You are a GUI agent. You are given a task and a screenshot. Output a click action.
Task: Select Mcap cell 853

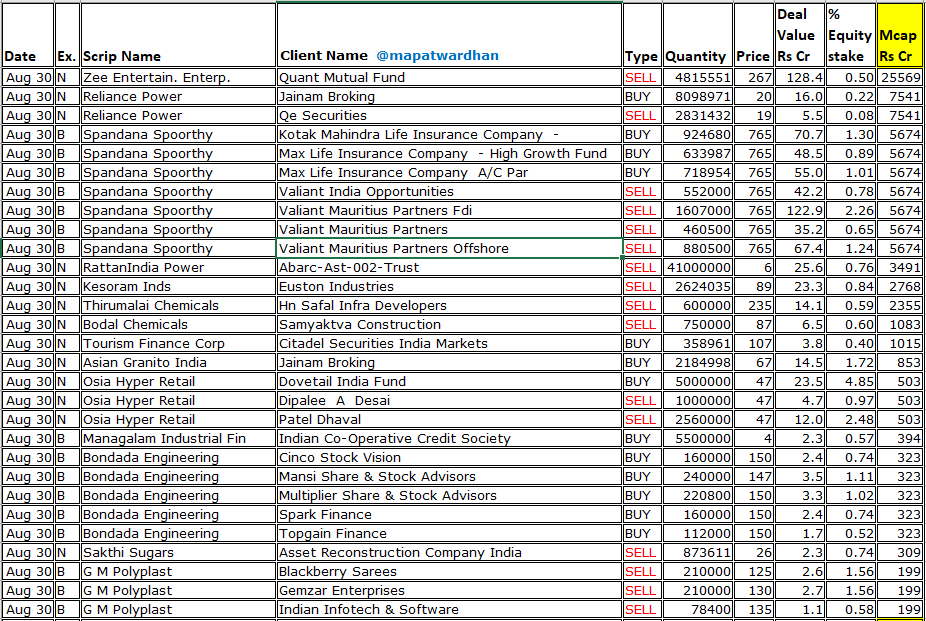[899, 362]
